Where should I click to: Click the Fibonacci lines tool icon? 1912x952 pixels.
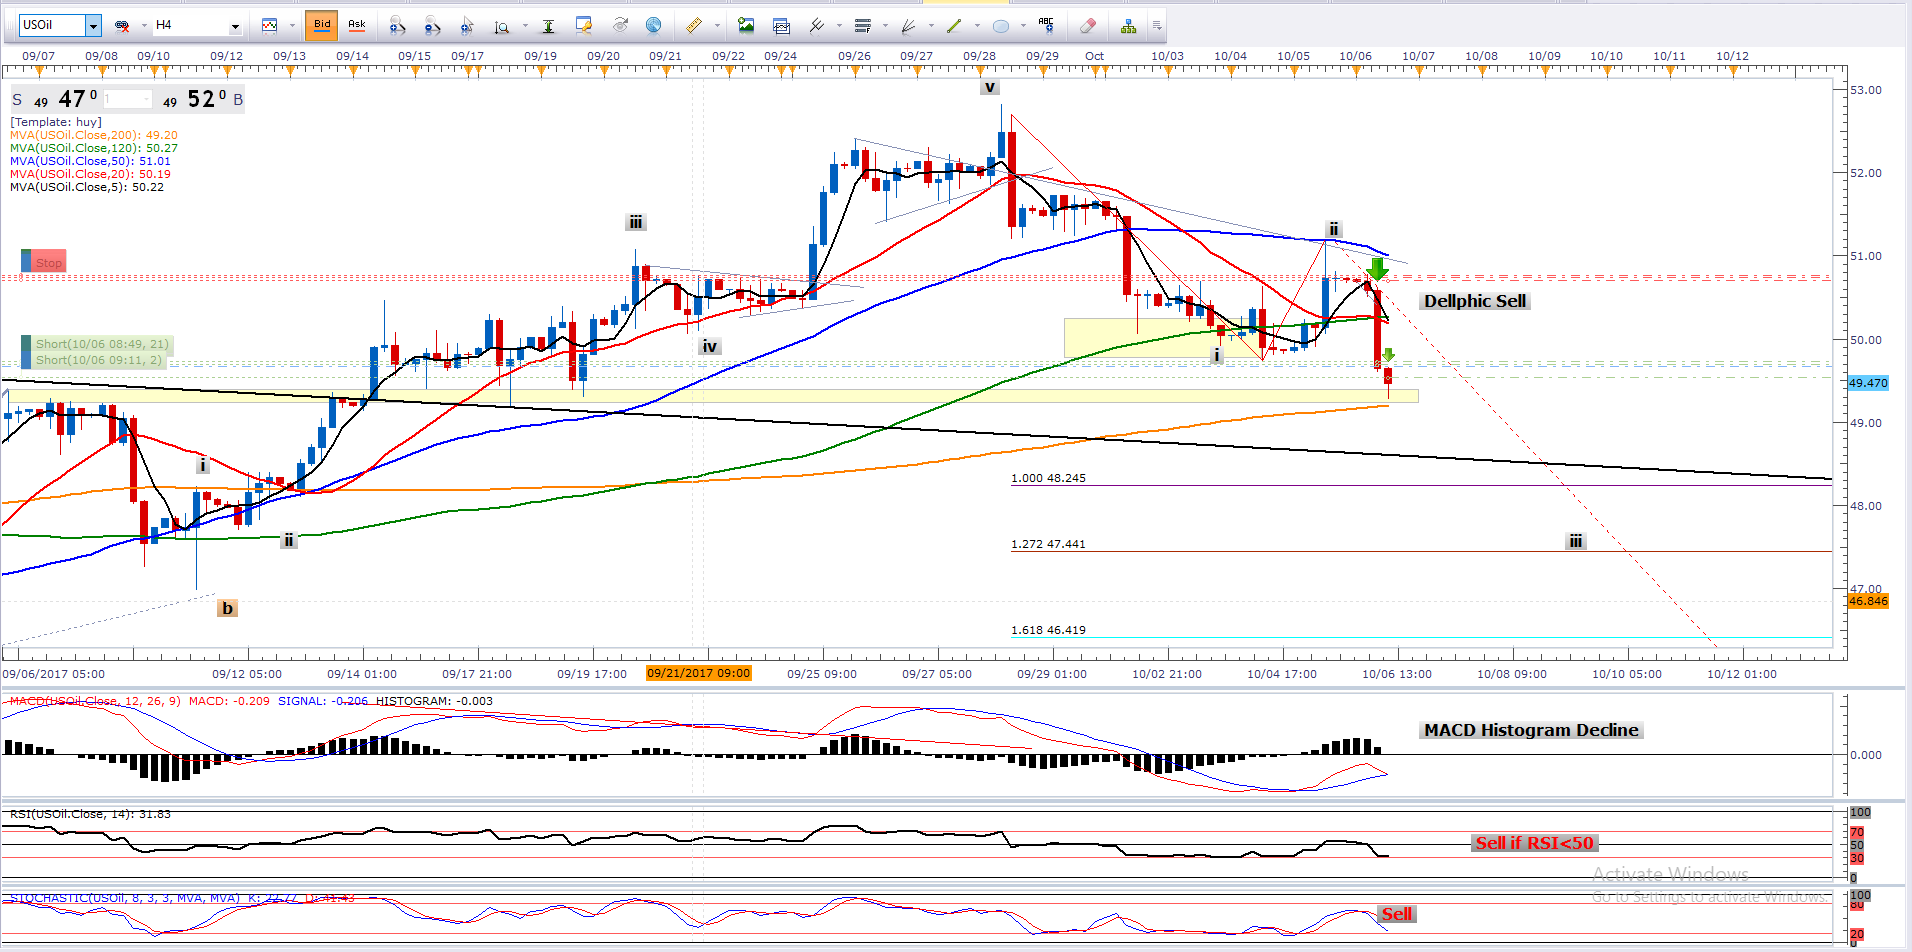click(863, 26)
